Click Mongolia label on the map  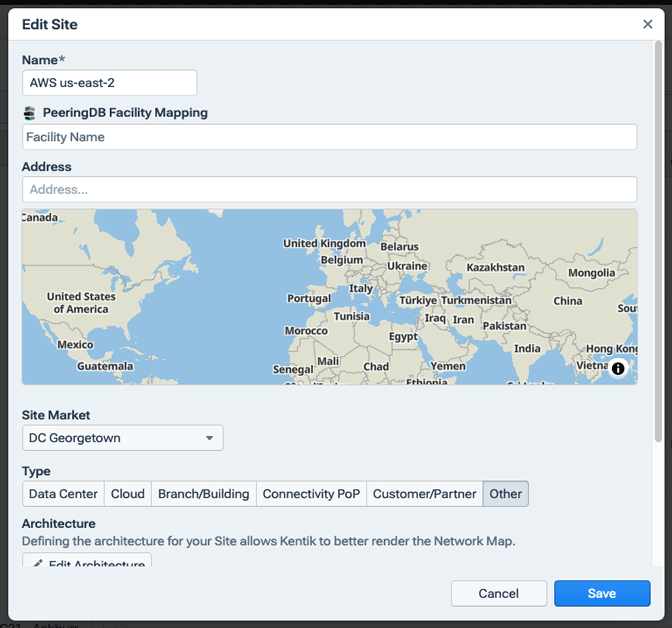tap(591, 273)
